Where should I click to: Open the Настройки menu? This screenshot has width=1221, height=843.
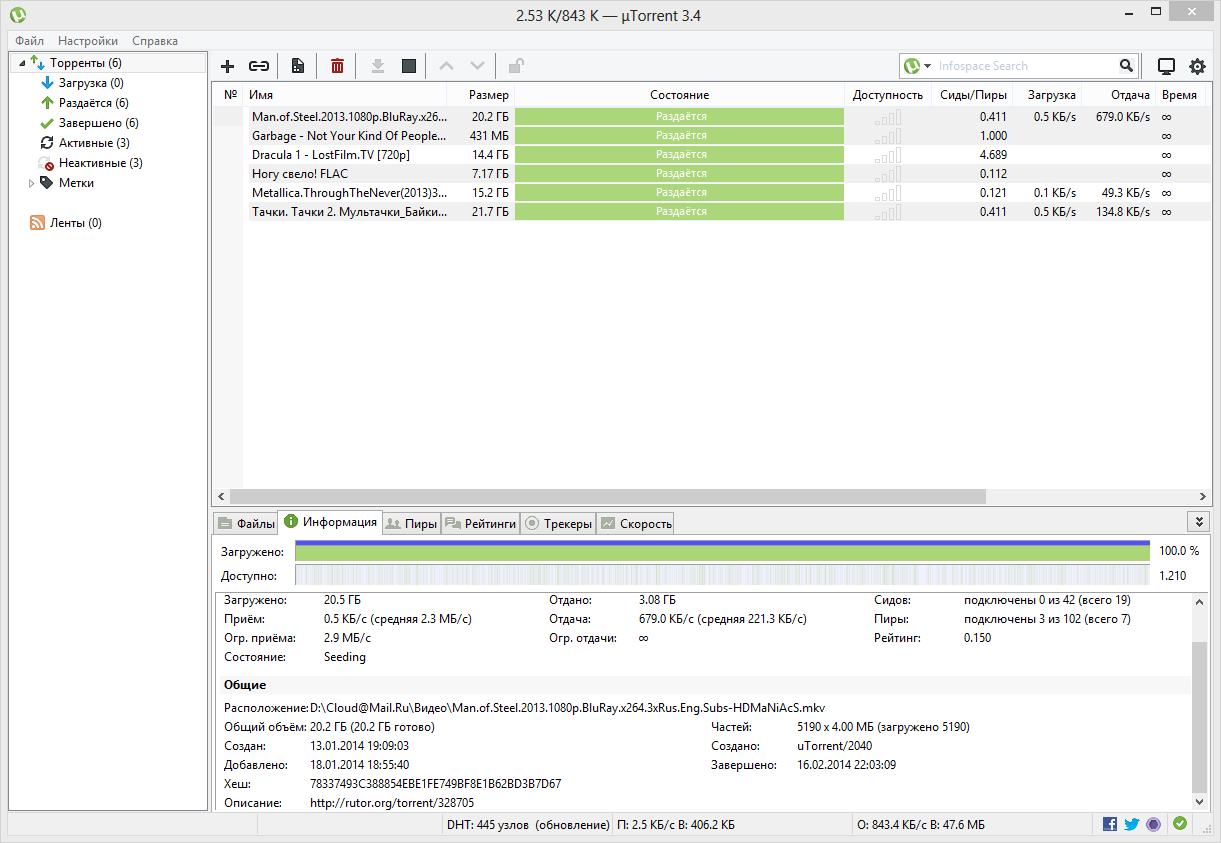88,41
